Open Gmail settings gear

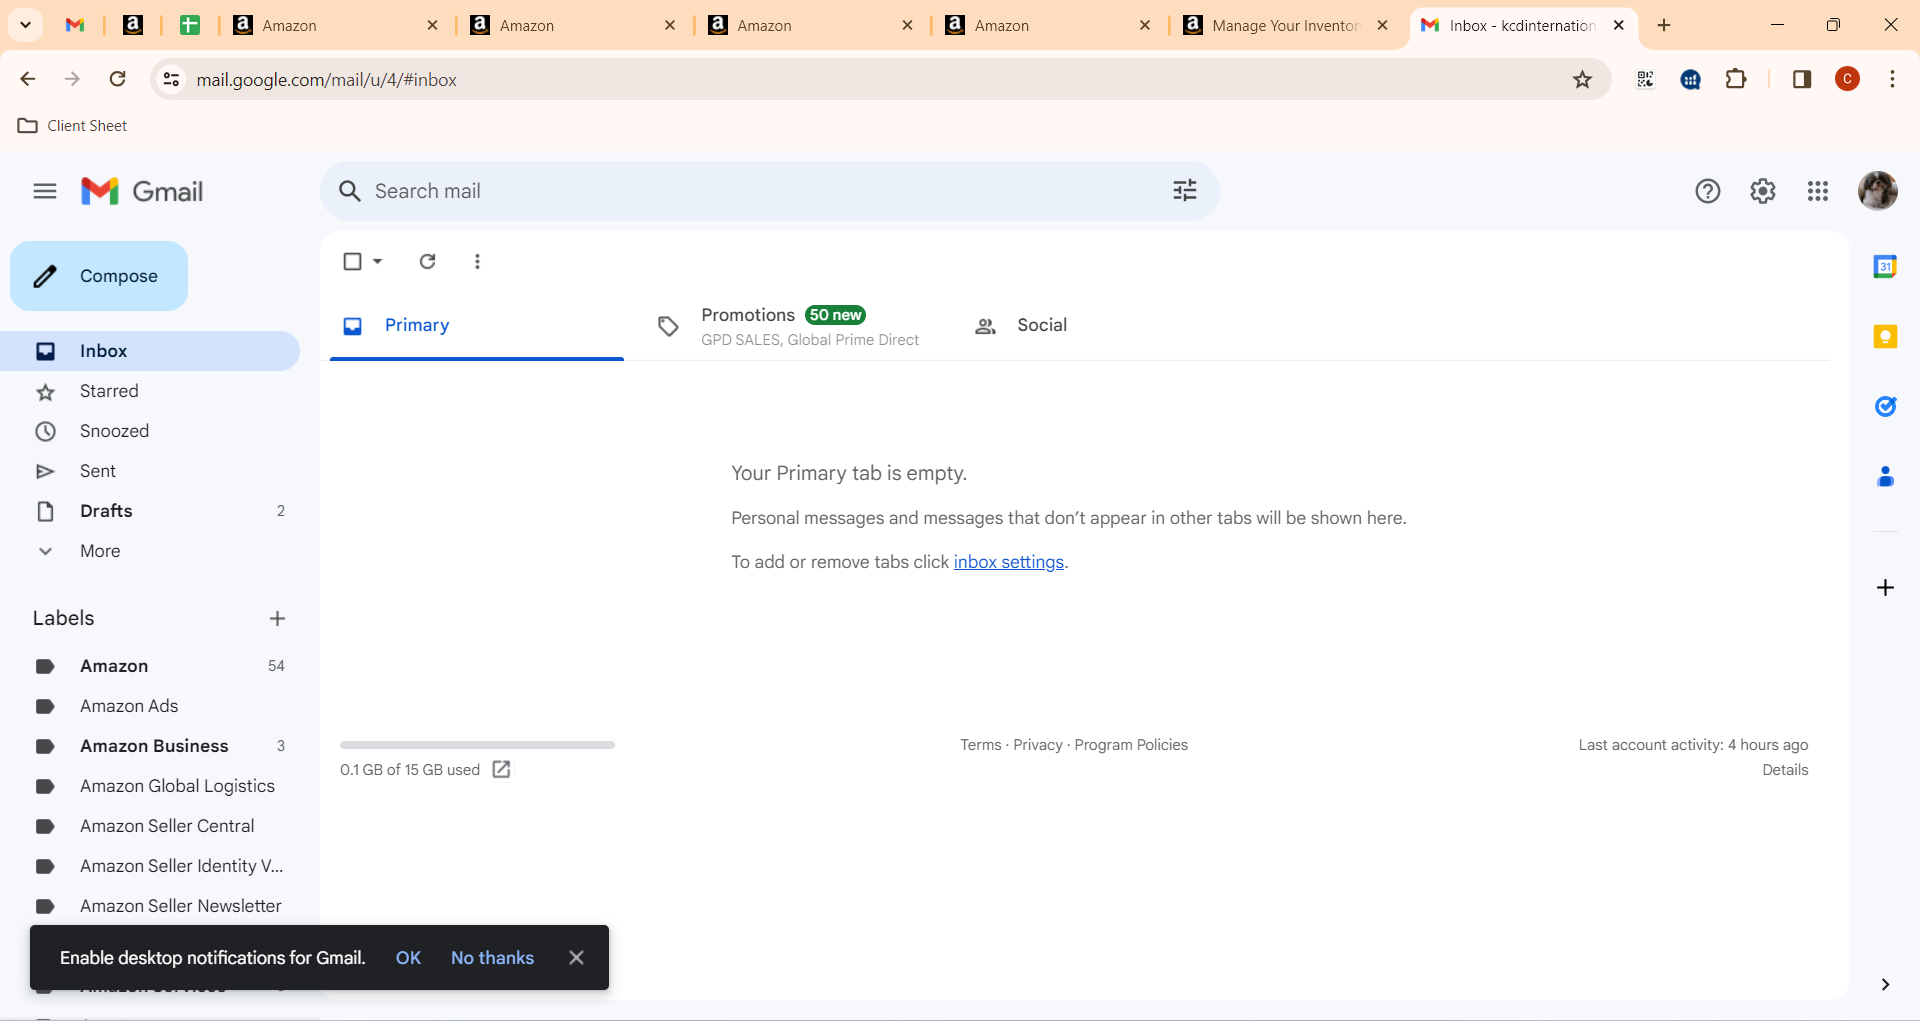[x=1763, y=191]
